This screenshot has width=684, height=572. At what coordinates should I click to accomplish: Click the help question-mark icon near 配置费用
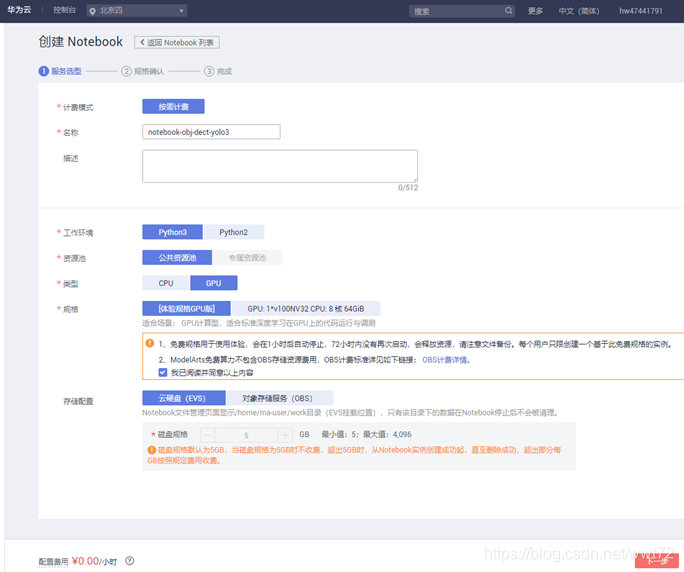130,561
